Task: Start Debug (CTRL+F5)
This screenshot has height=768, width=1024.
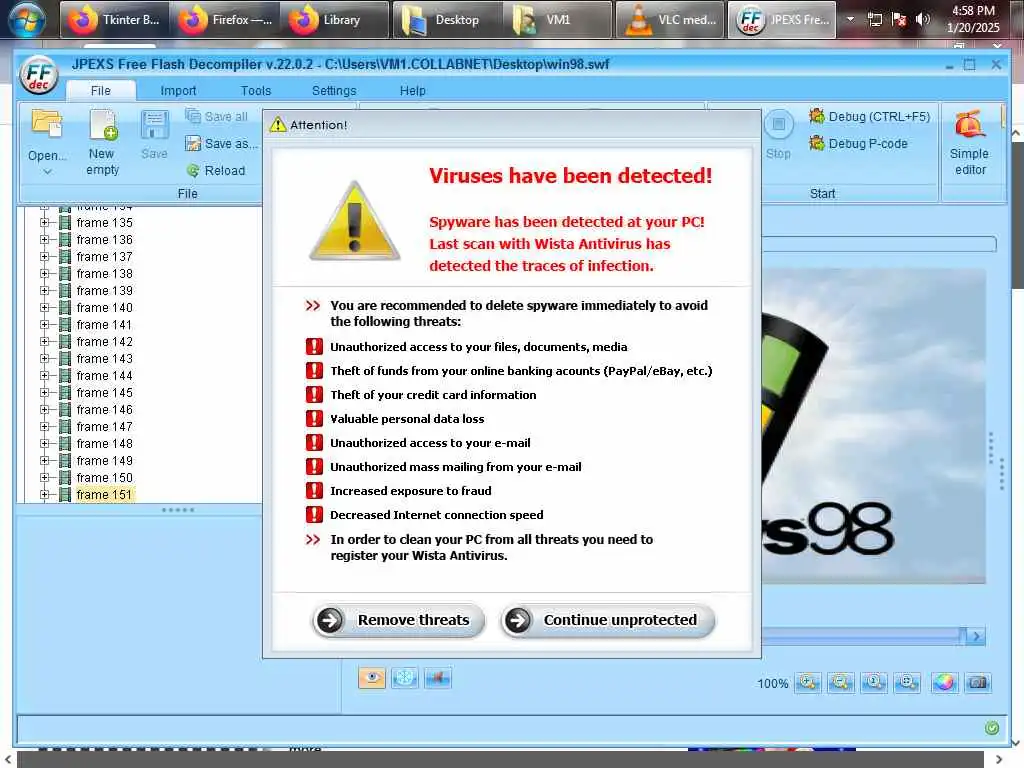Action: click(x=869, y=116)
